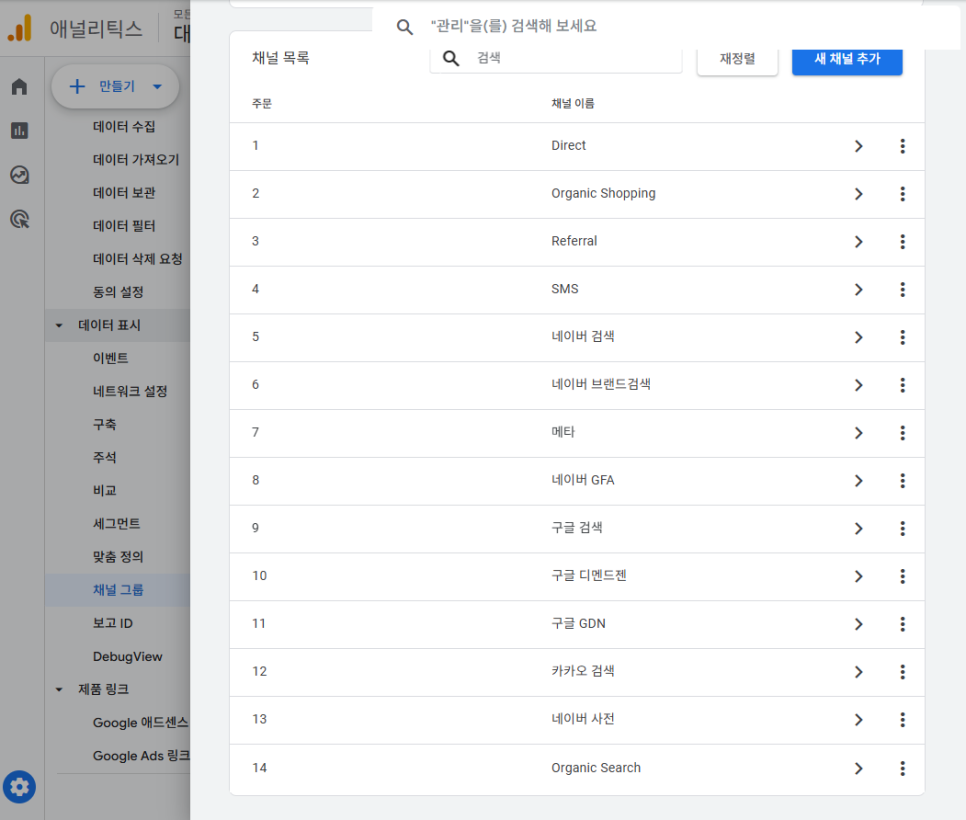Click the 구글 디멘드젠 channel name
Image resolution: width=966 pixels, height=820 pixels.
click(588, 576)
